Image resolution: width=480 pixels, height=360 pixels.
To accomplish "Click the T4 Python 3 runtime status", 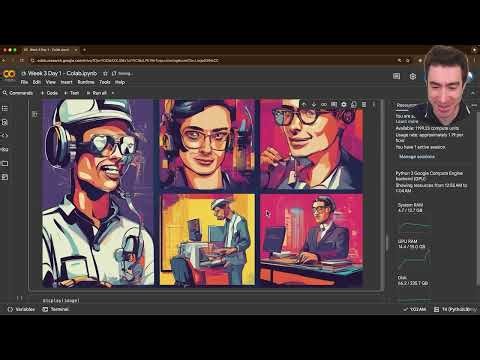I will point(455,309).
